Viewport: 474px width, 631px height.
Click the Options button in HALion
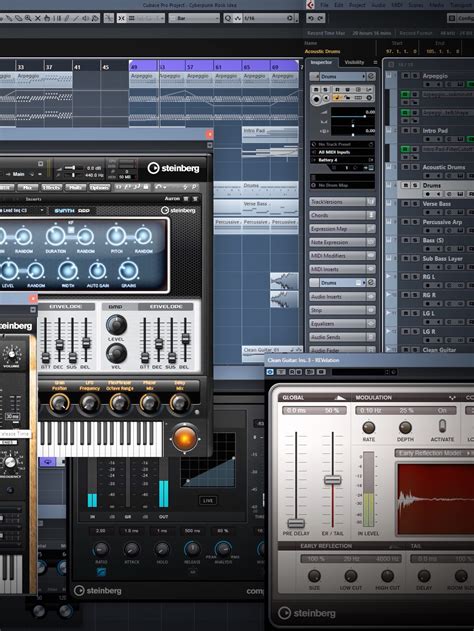click(x=99, y=188)
